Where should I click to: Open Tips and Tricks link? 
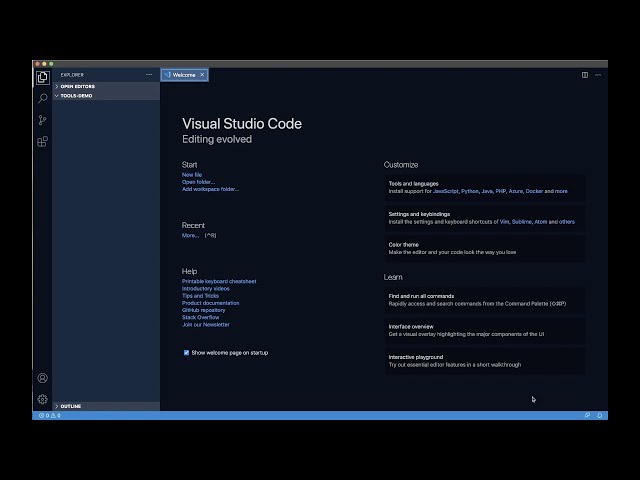tap(200, 296)
